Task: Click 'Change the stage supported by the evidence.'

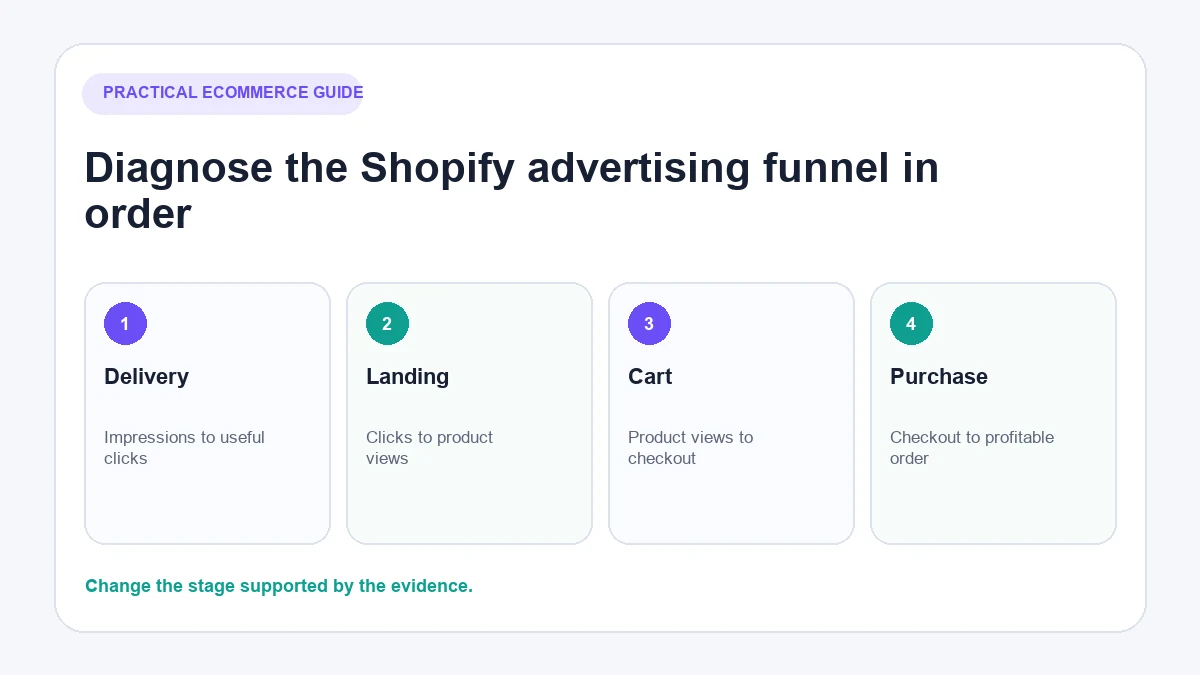Action: 279,586
